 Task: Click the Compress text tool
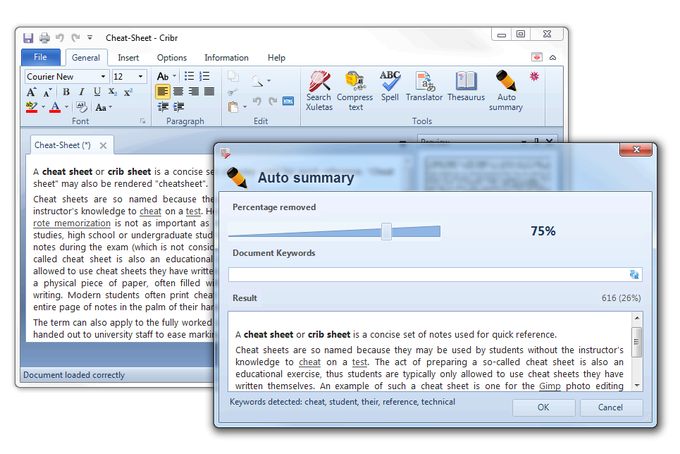pyautogui.click(x=355, y=91)
